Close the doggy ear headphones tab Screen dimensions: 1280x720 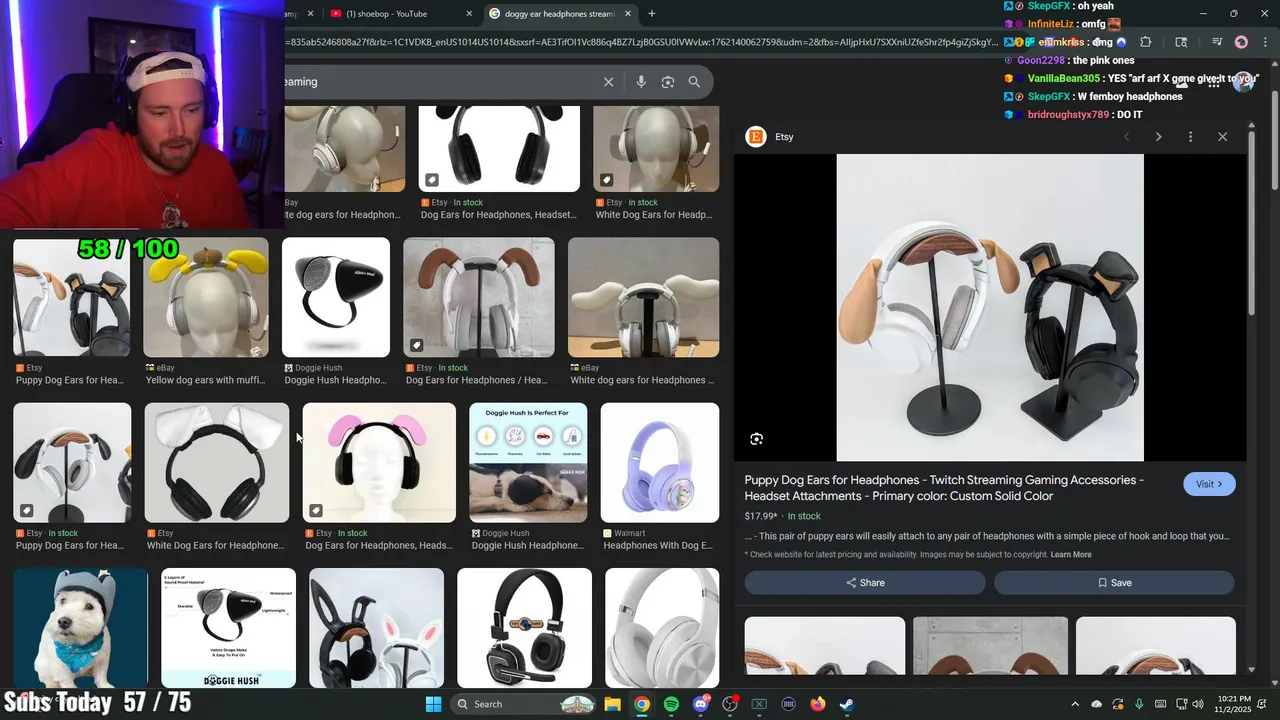[628, 14]
